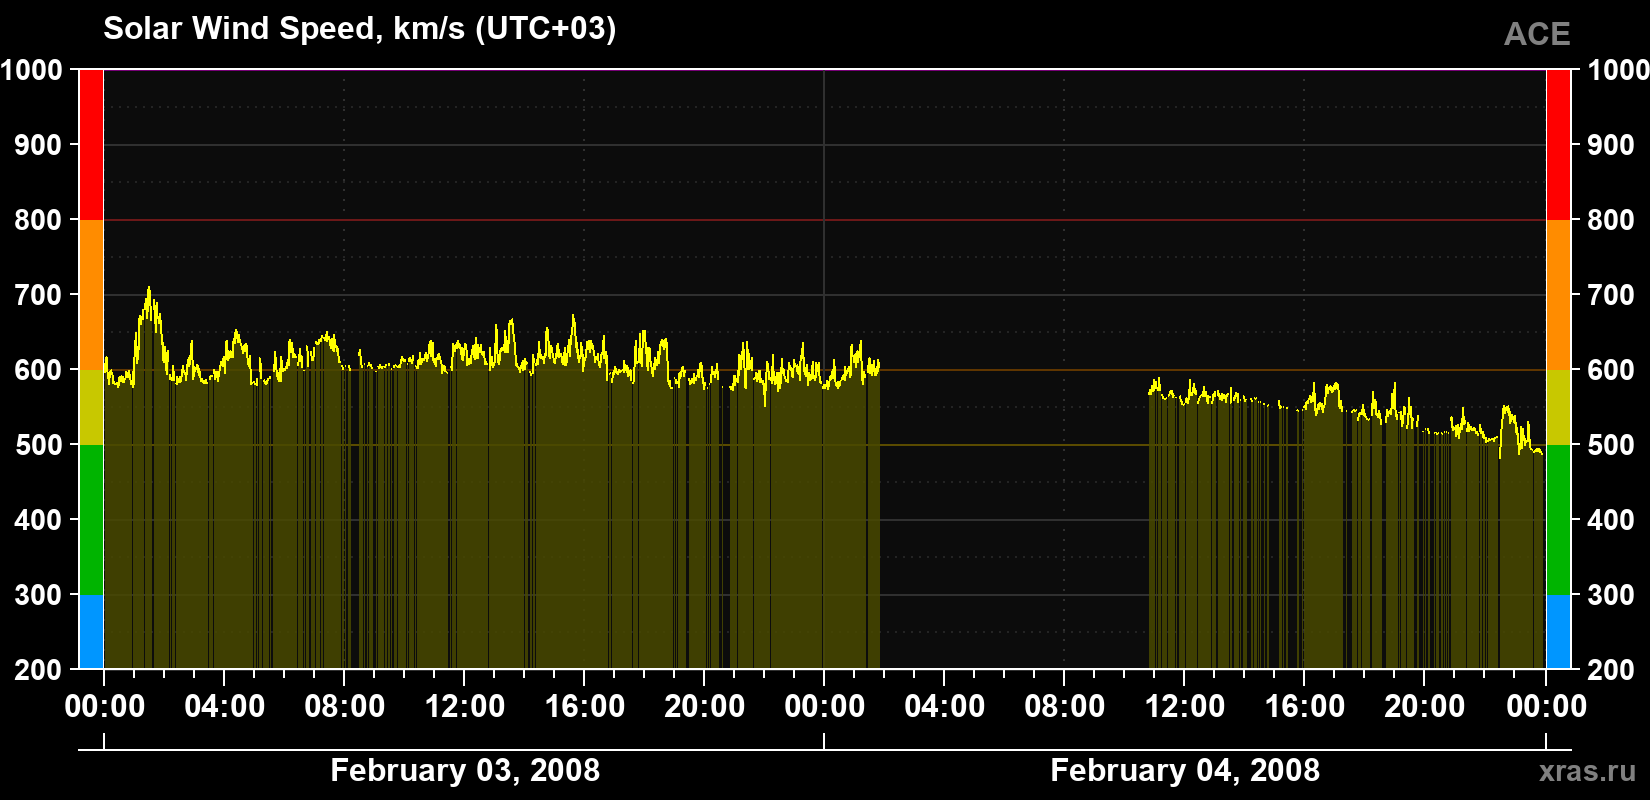Click the 900 label on left axis
The height and width of the screenshot is (800, 1650).
(x=39, y=145)
